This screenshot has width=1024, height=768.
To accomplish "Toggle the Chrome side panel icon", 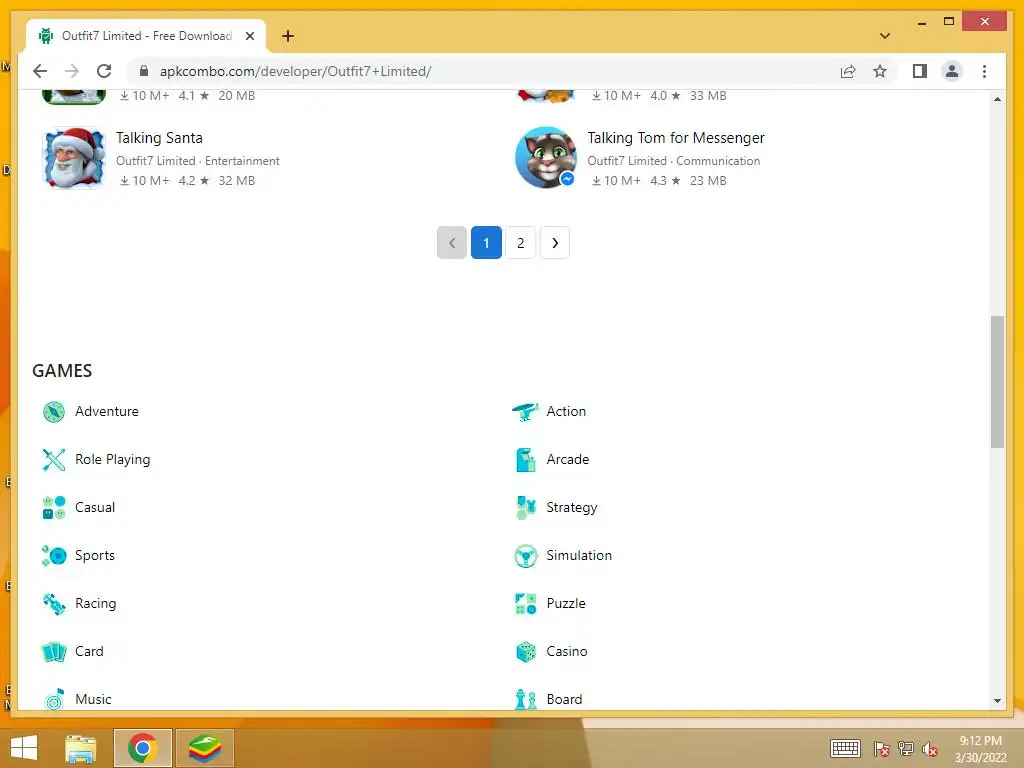I will 920,71.
